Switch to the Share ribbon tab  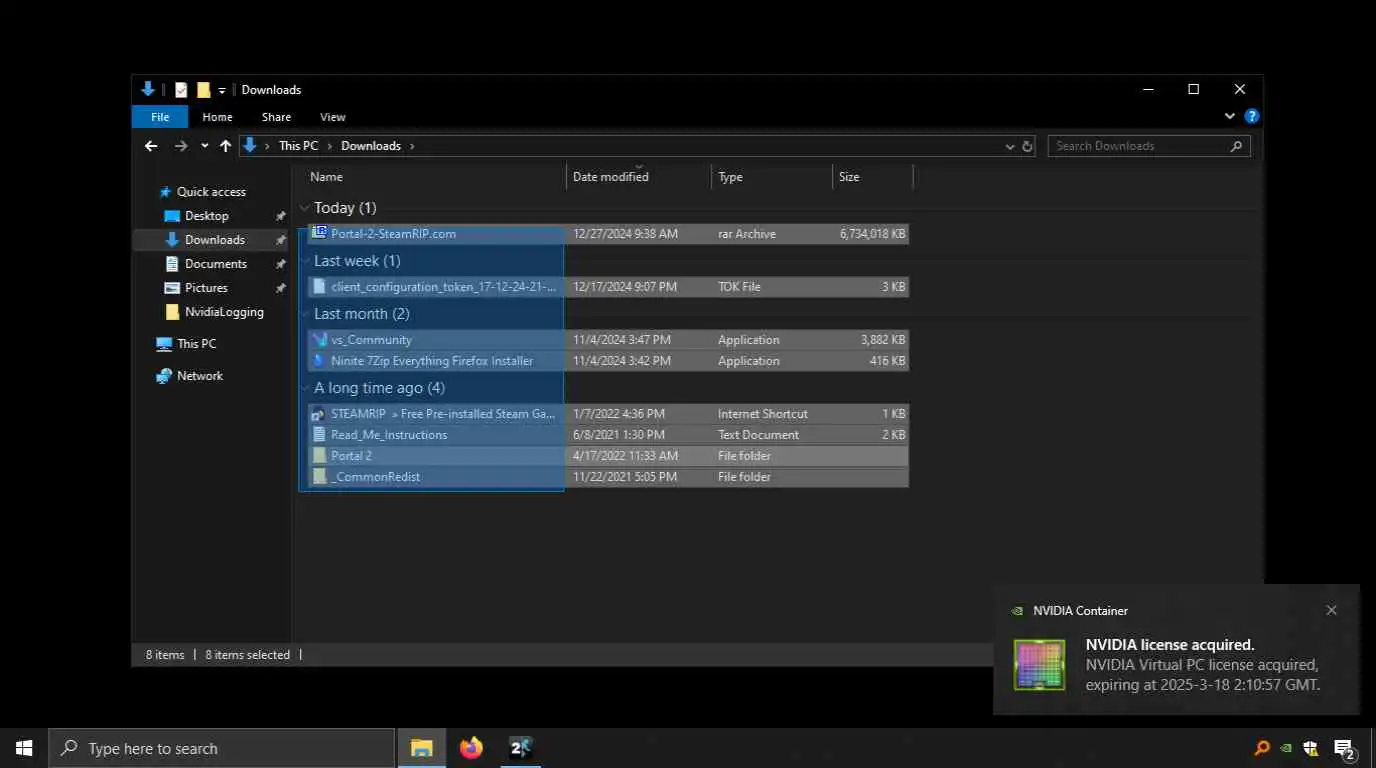coord(276,117)
